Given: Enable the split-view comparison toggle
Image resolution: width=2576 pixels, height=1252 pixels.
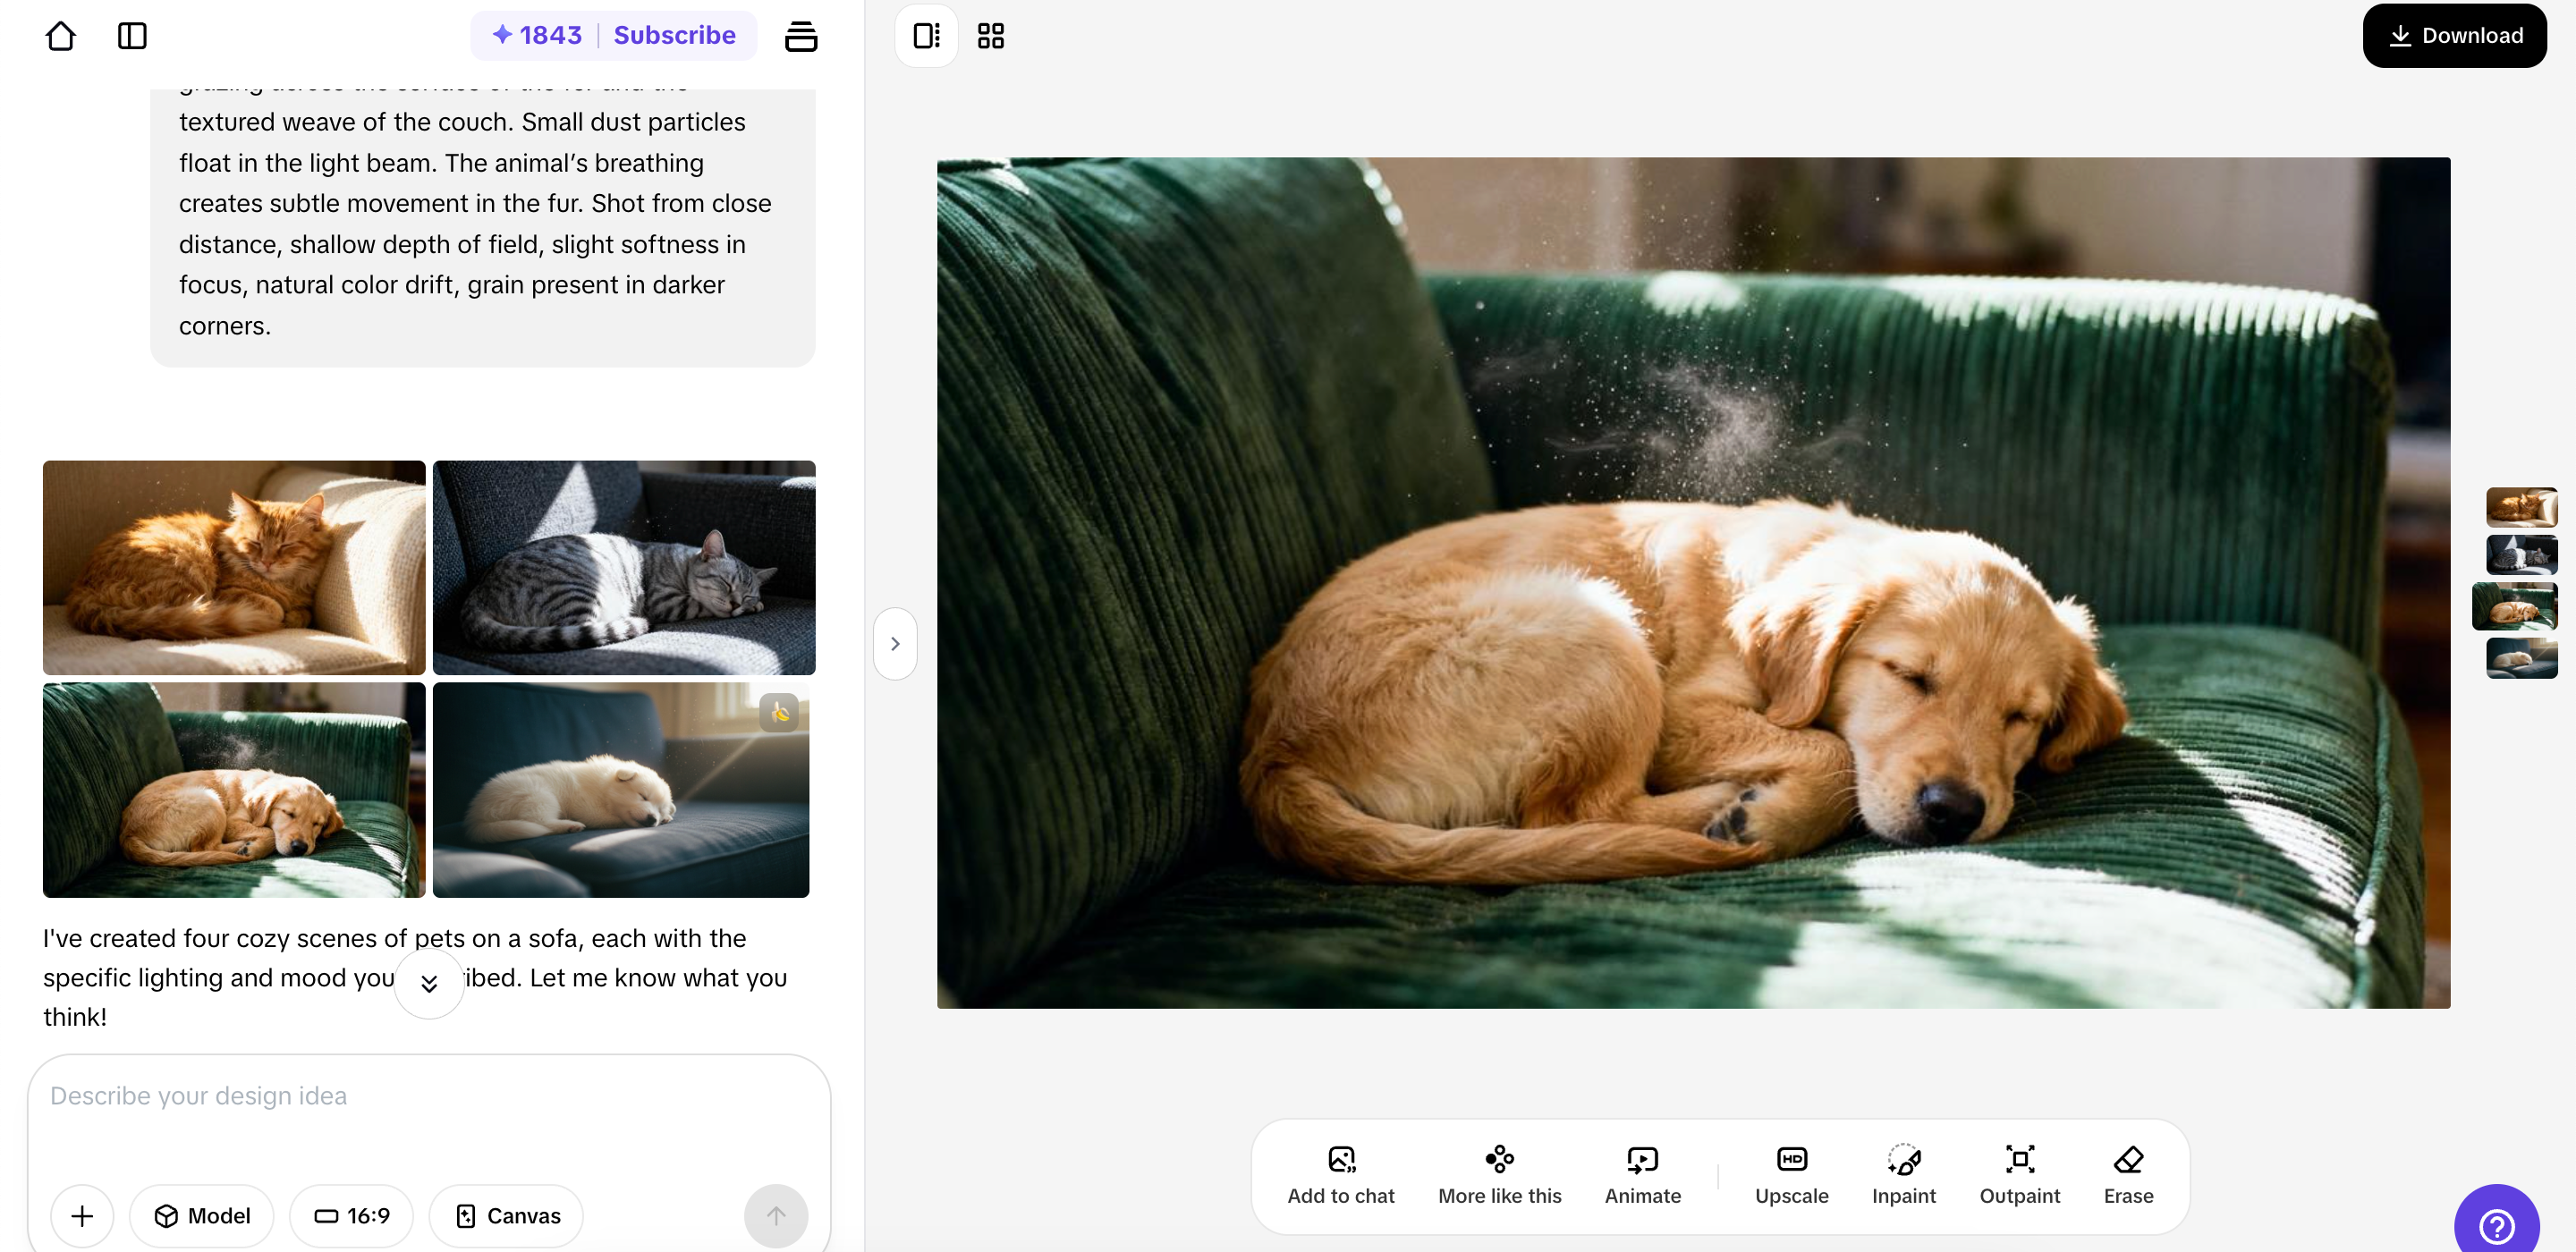Looking at the screenshot, I should pos(925,35).
